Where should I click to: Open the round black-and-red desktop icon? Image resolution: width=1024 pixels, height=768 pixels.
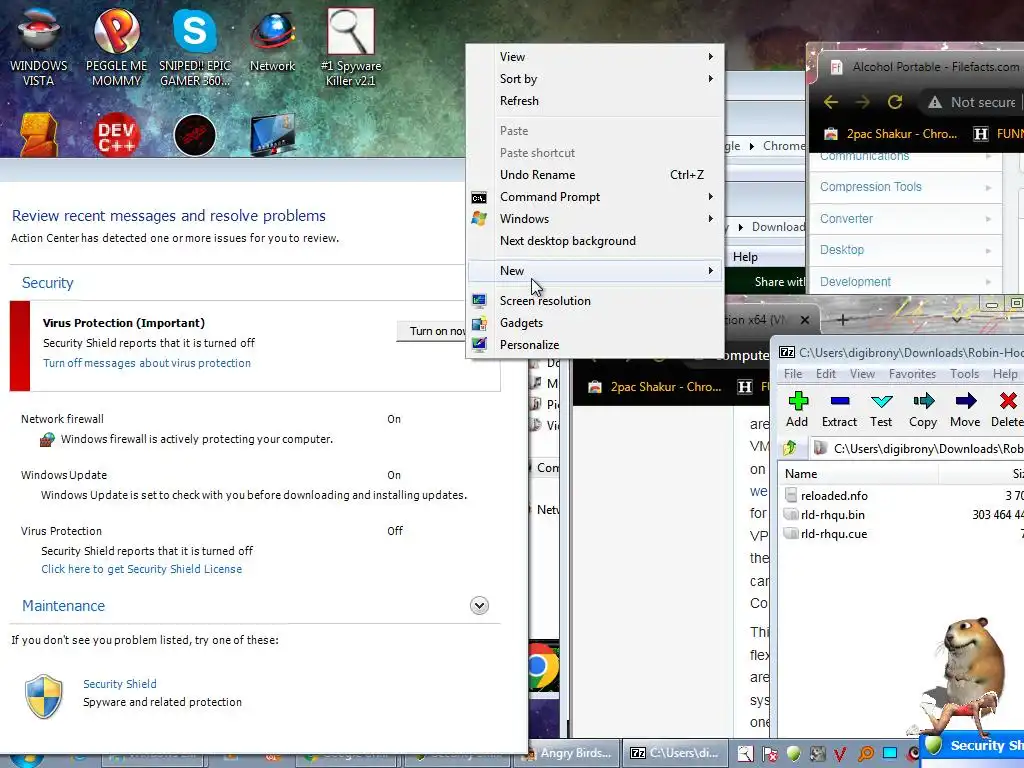coord(195,135)
